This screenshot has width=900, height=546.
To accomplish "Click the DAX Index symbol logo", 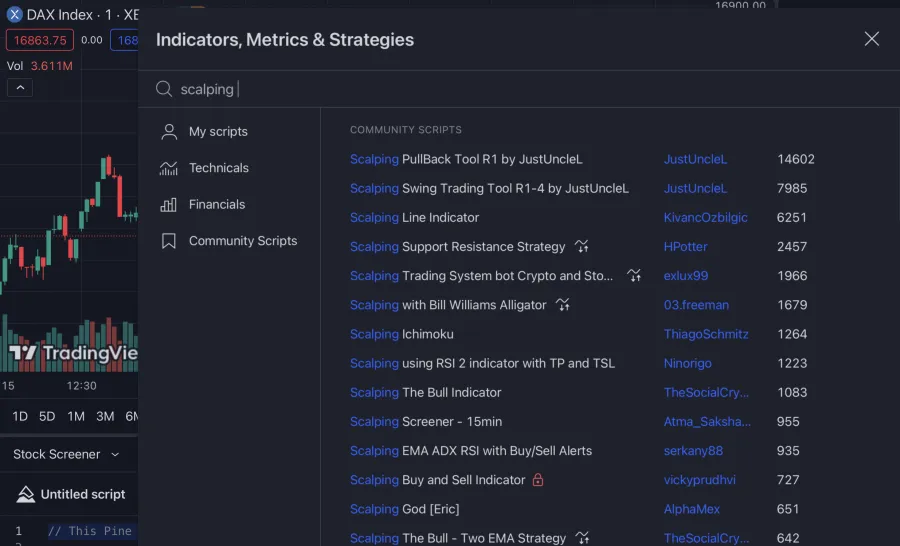I will point(15,15).
